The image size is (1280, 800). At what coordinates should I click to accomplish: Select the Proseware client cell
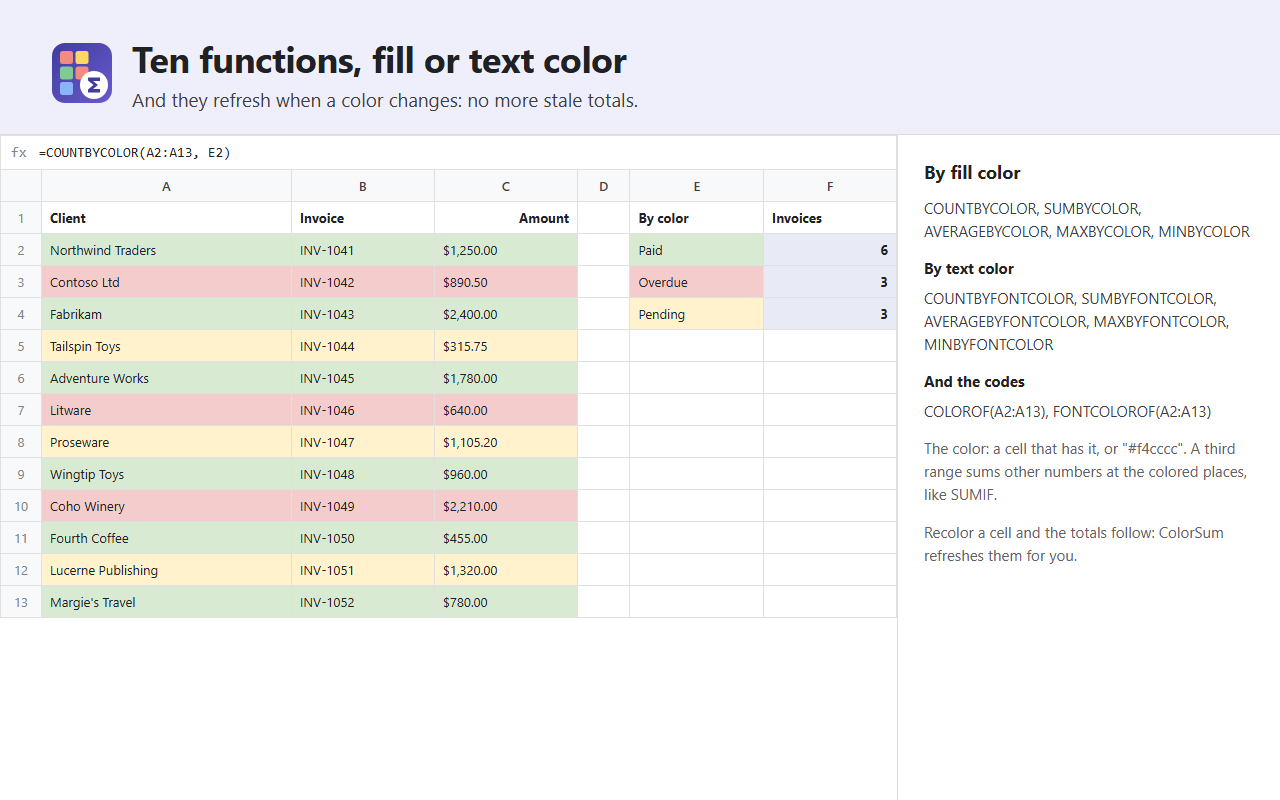click(x=166, y=442)
